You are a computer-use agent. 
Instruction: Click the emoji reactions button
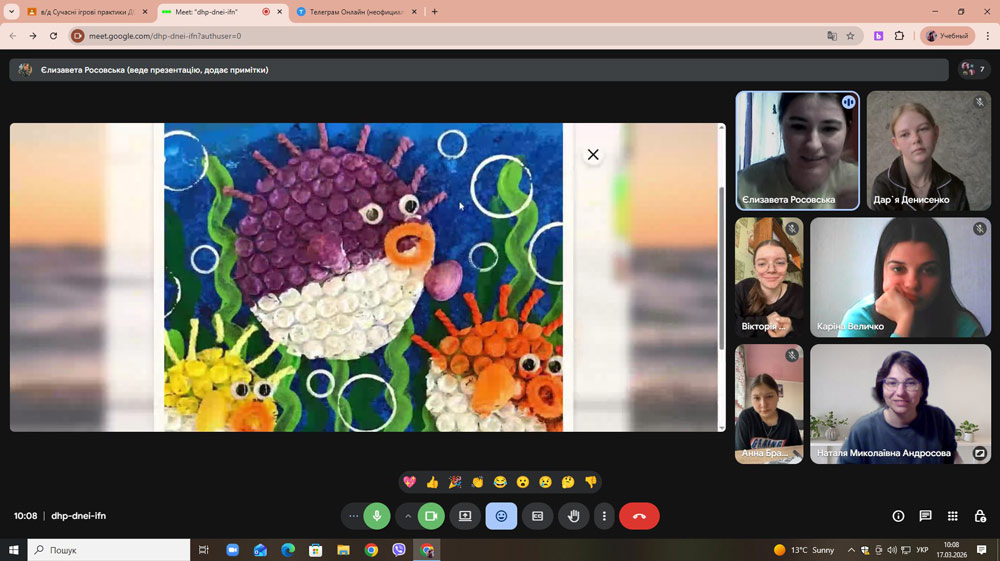501,516
